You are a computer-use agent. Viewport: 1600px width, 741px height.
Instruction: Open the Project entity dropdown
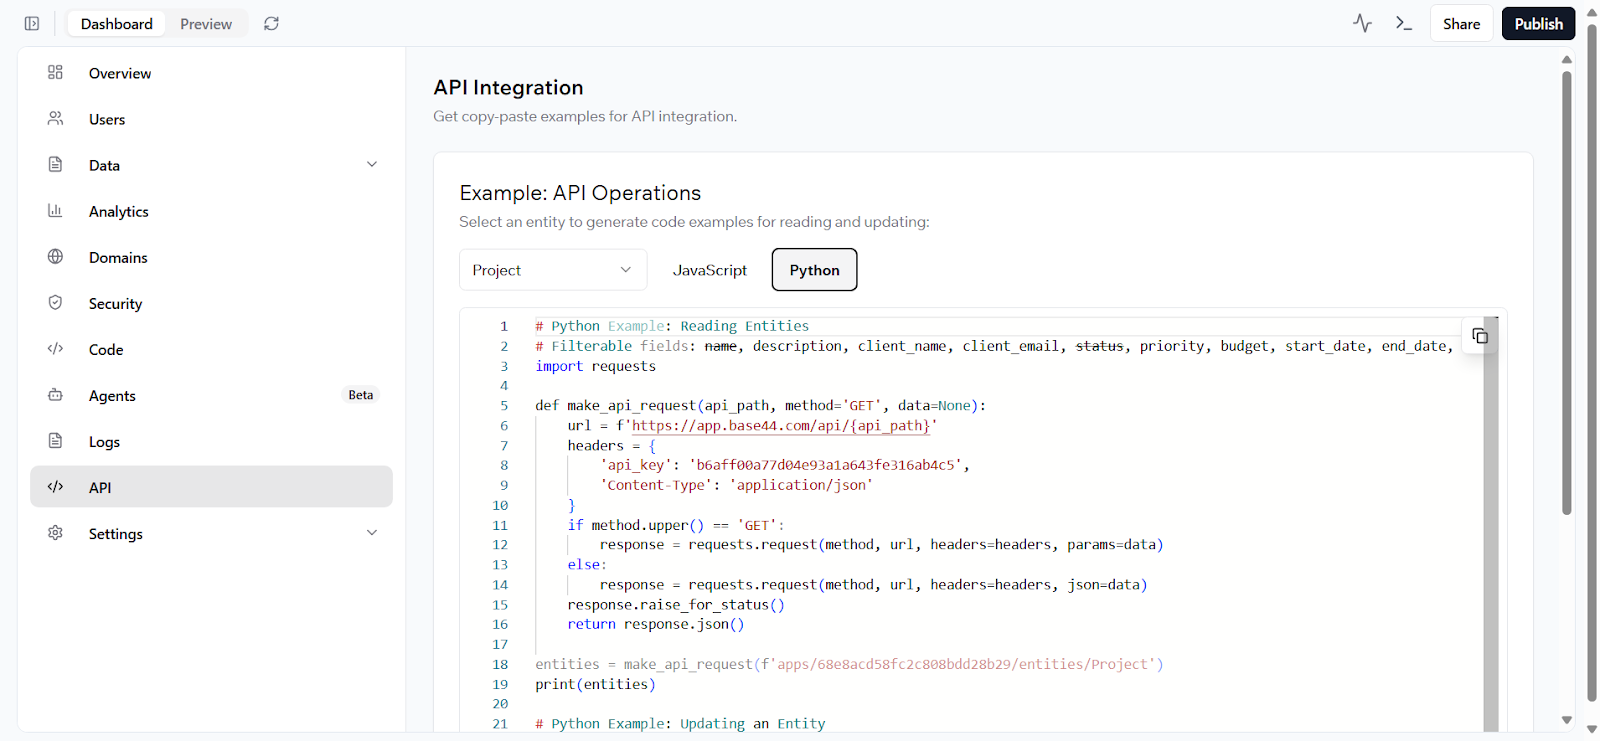coord(553,270)
